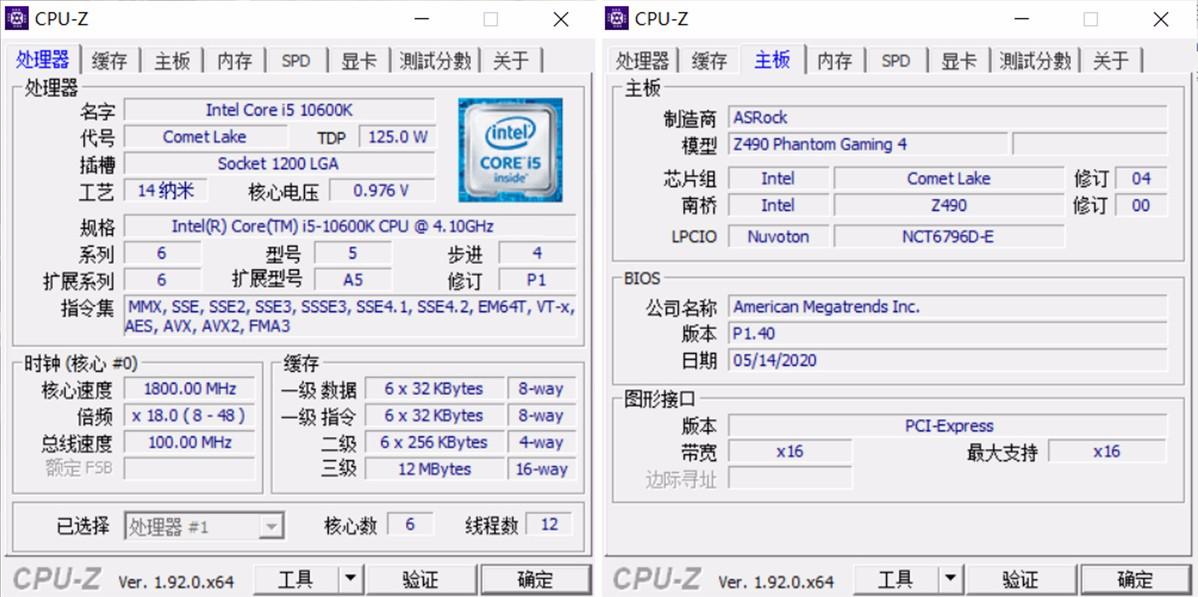Click the 验证 button in left window
Viewport: 1198px width, 597px height.
click(421, 579)
